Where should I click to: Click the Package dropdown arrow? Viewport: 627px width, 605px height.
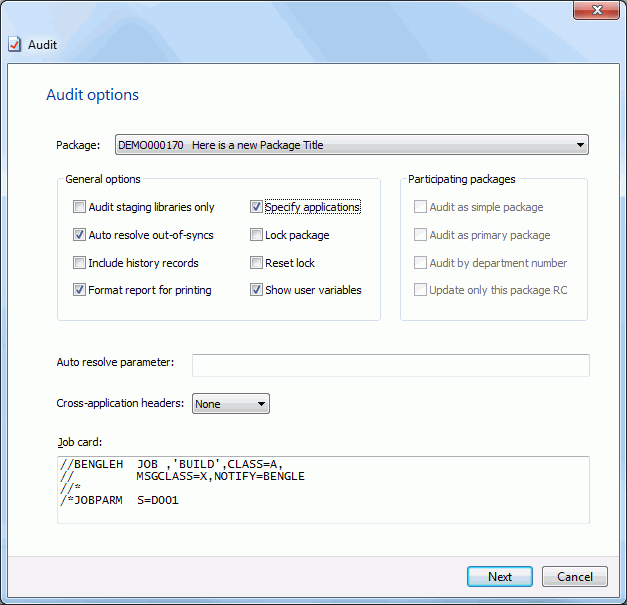tap(580, 145)
